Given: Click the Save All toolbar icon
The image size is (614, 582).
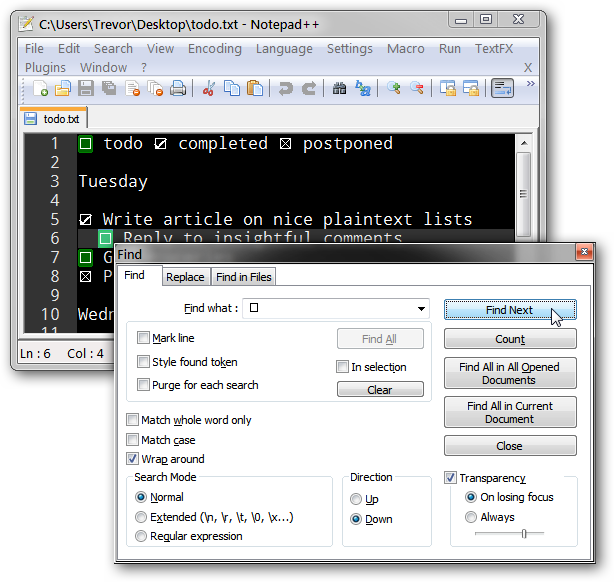Looking at the screenshot, I should coord(109,88).
